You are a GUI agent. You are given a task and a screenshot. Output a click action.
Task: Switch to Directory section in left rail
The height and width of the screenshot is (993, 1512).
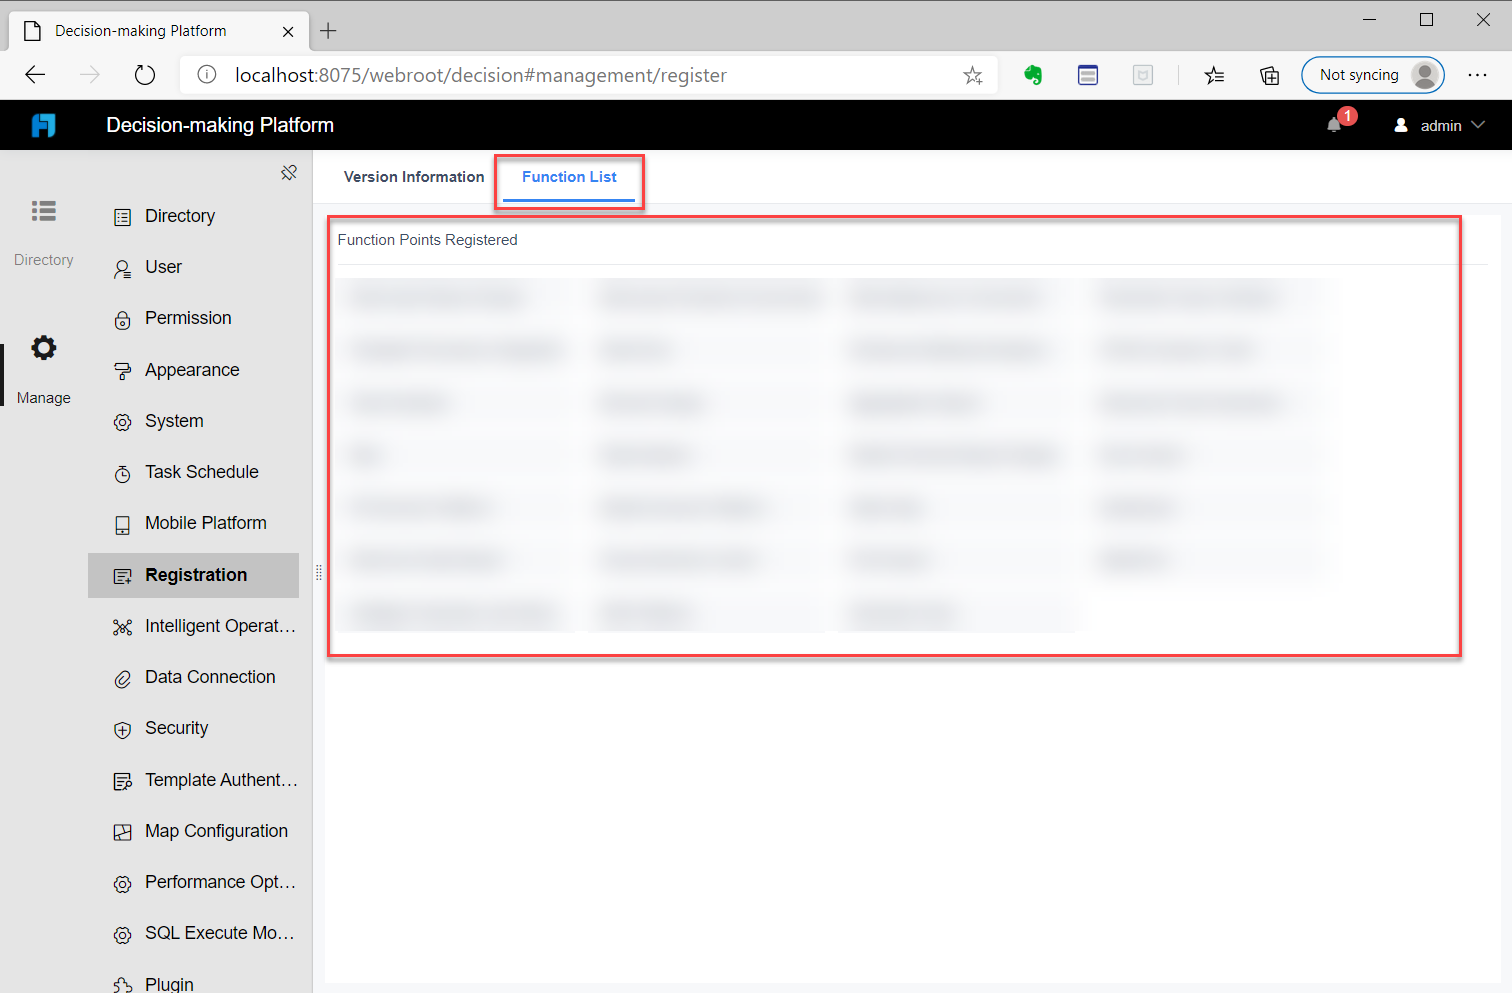pos(43,234)
